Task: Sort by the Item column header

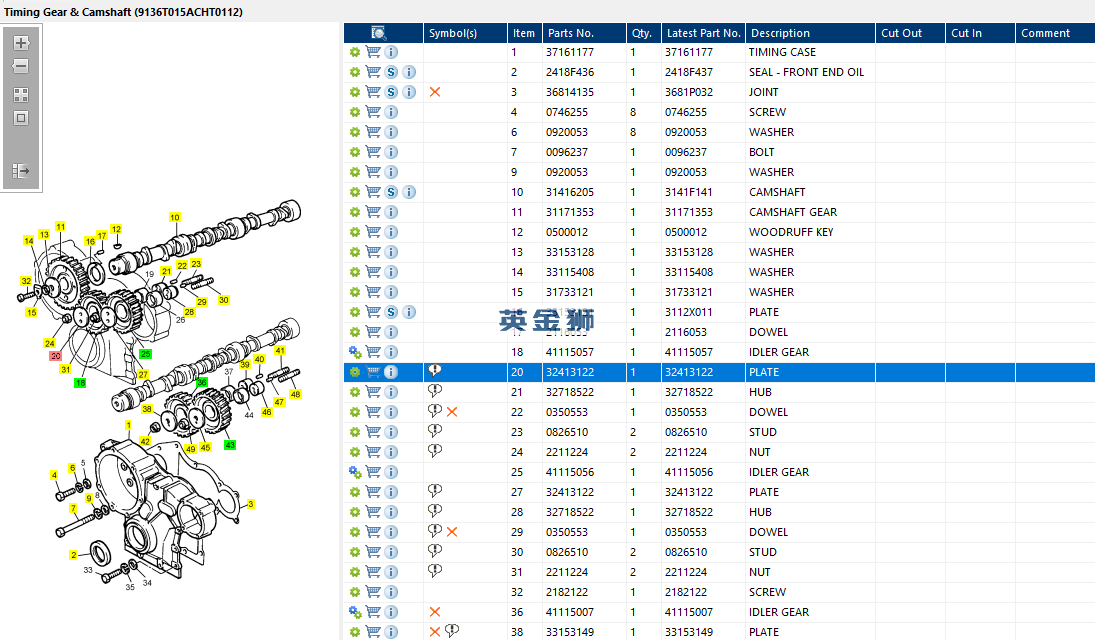Action: 524,33
